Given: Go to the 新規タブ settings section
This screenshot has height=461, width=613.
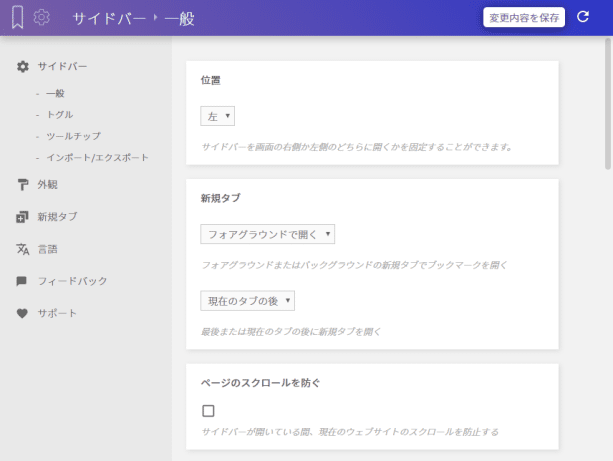Looking at the screenshot, I should pos(57,217).
